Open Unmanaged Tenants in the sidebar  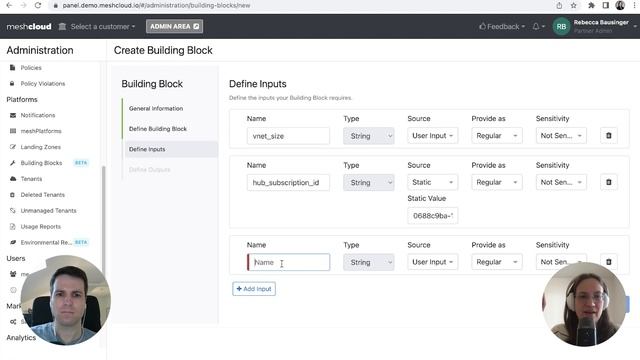[x=48, y=211]
